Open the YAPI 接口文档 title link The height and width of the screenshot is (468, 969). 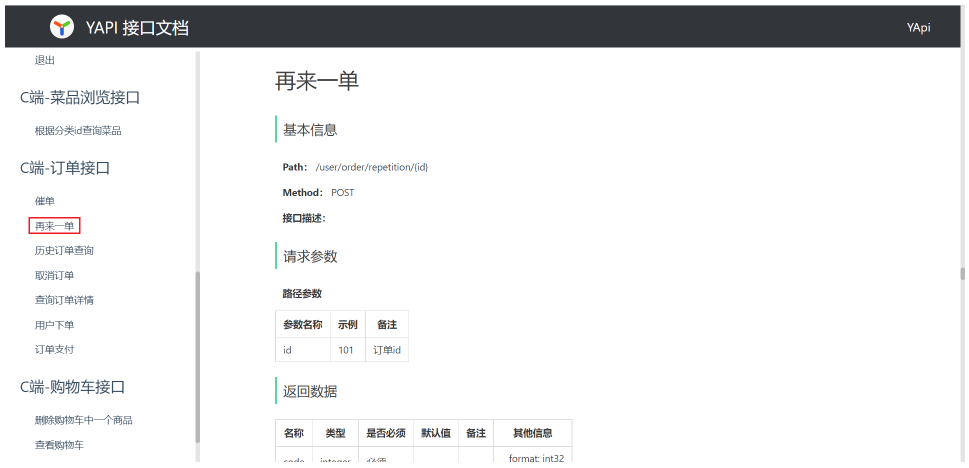tap(137, 28)
